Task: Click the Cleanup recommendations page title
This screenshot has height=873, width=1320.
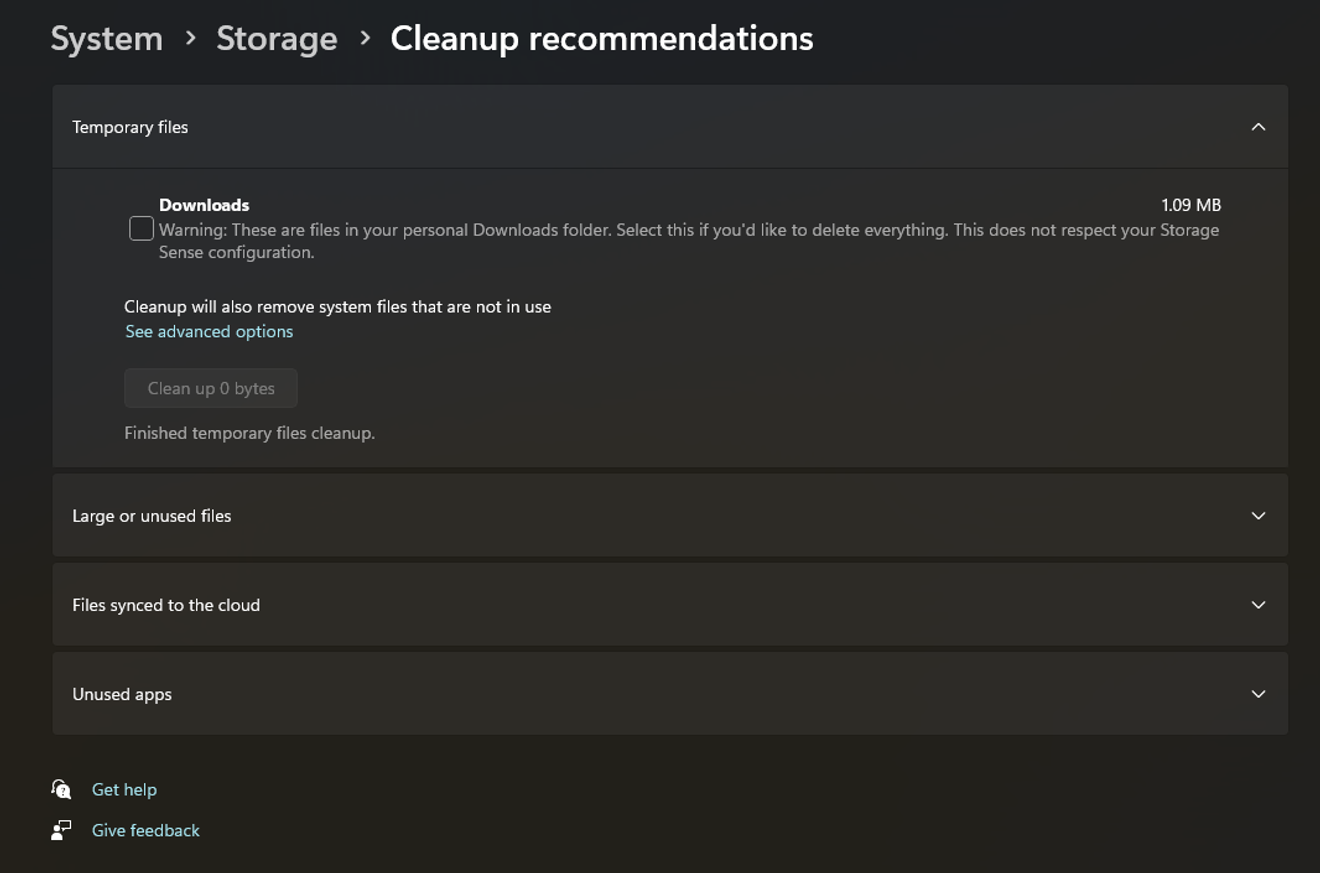Action: [x=602, y=38]
